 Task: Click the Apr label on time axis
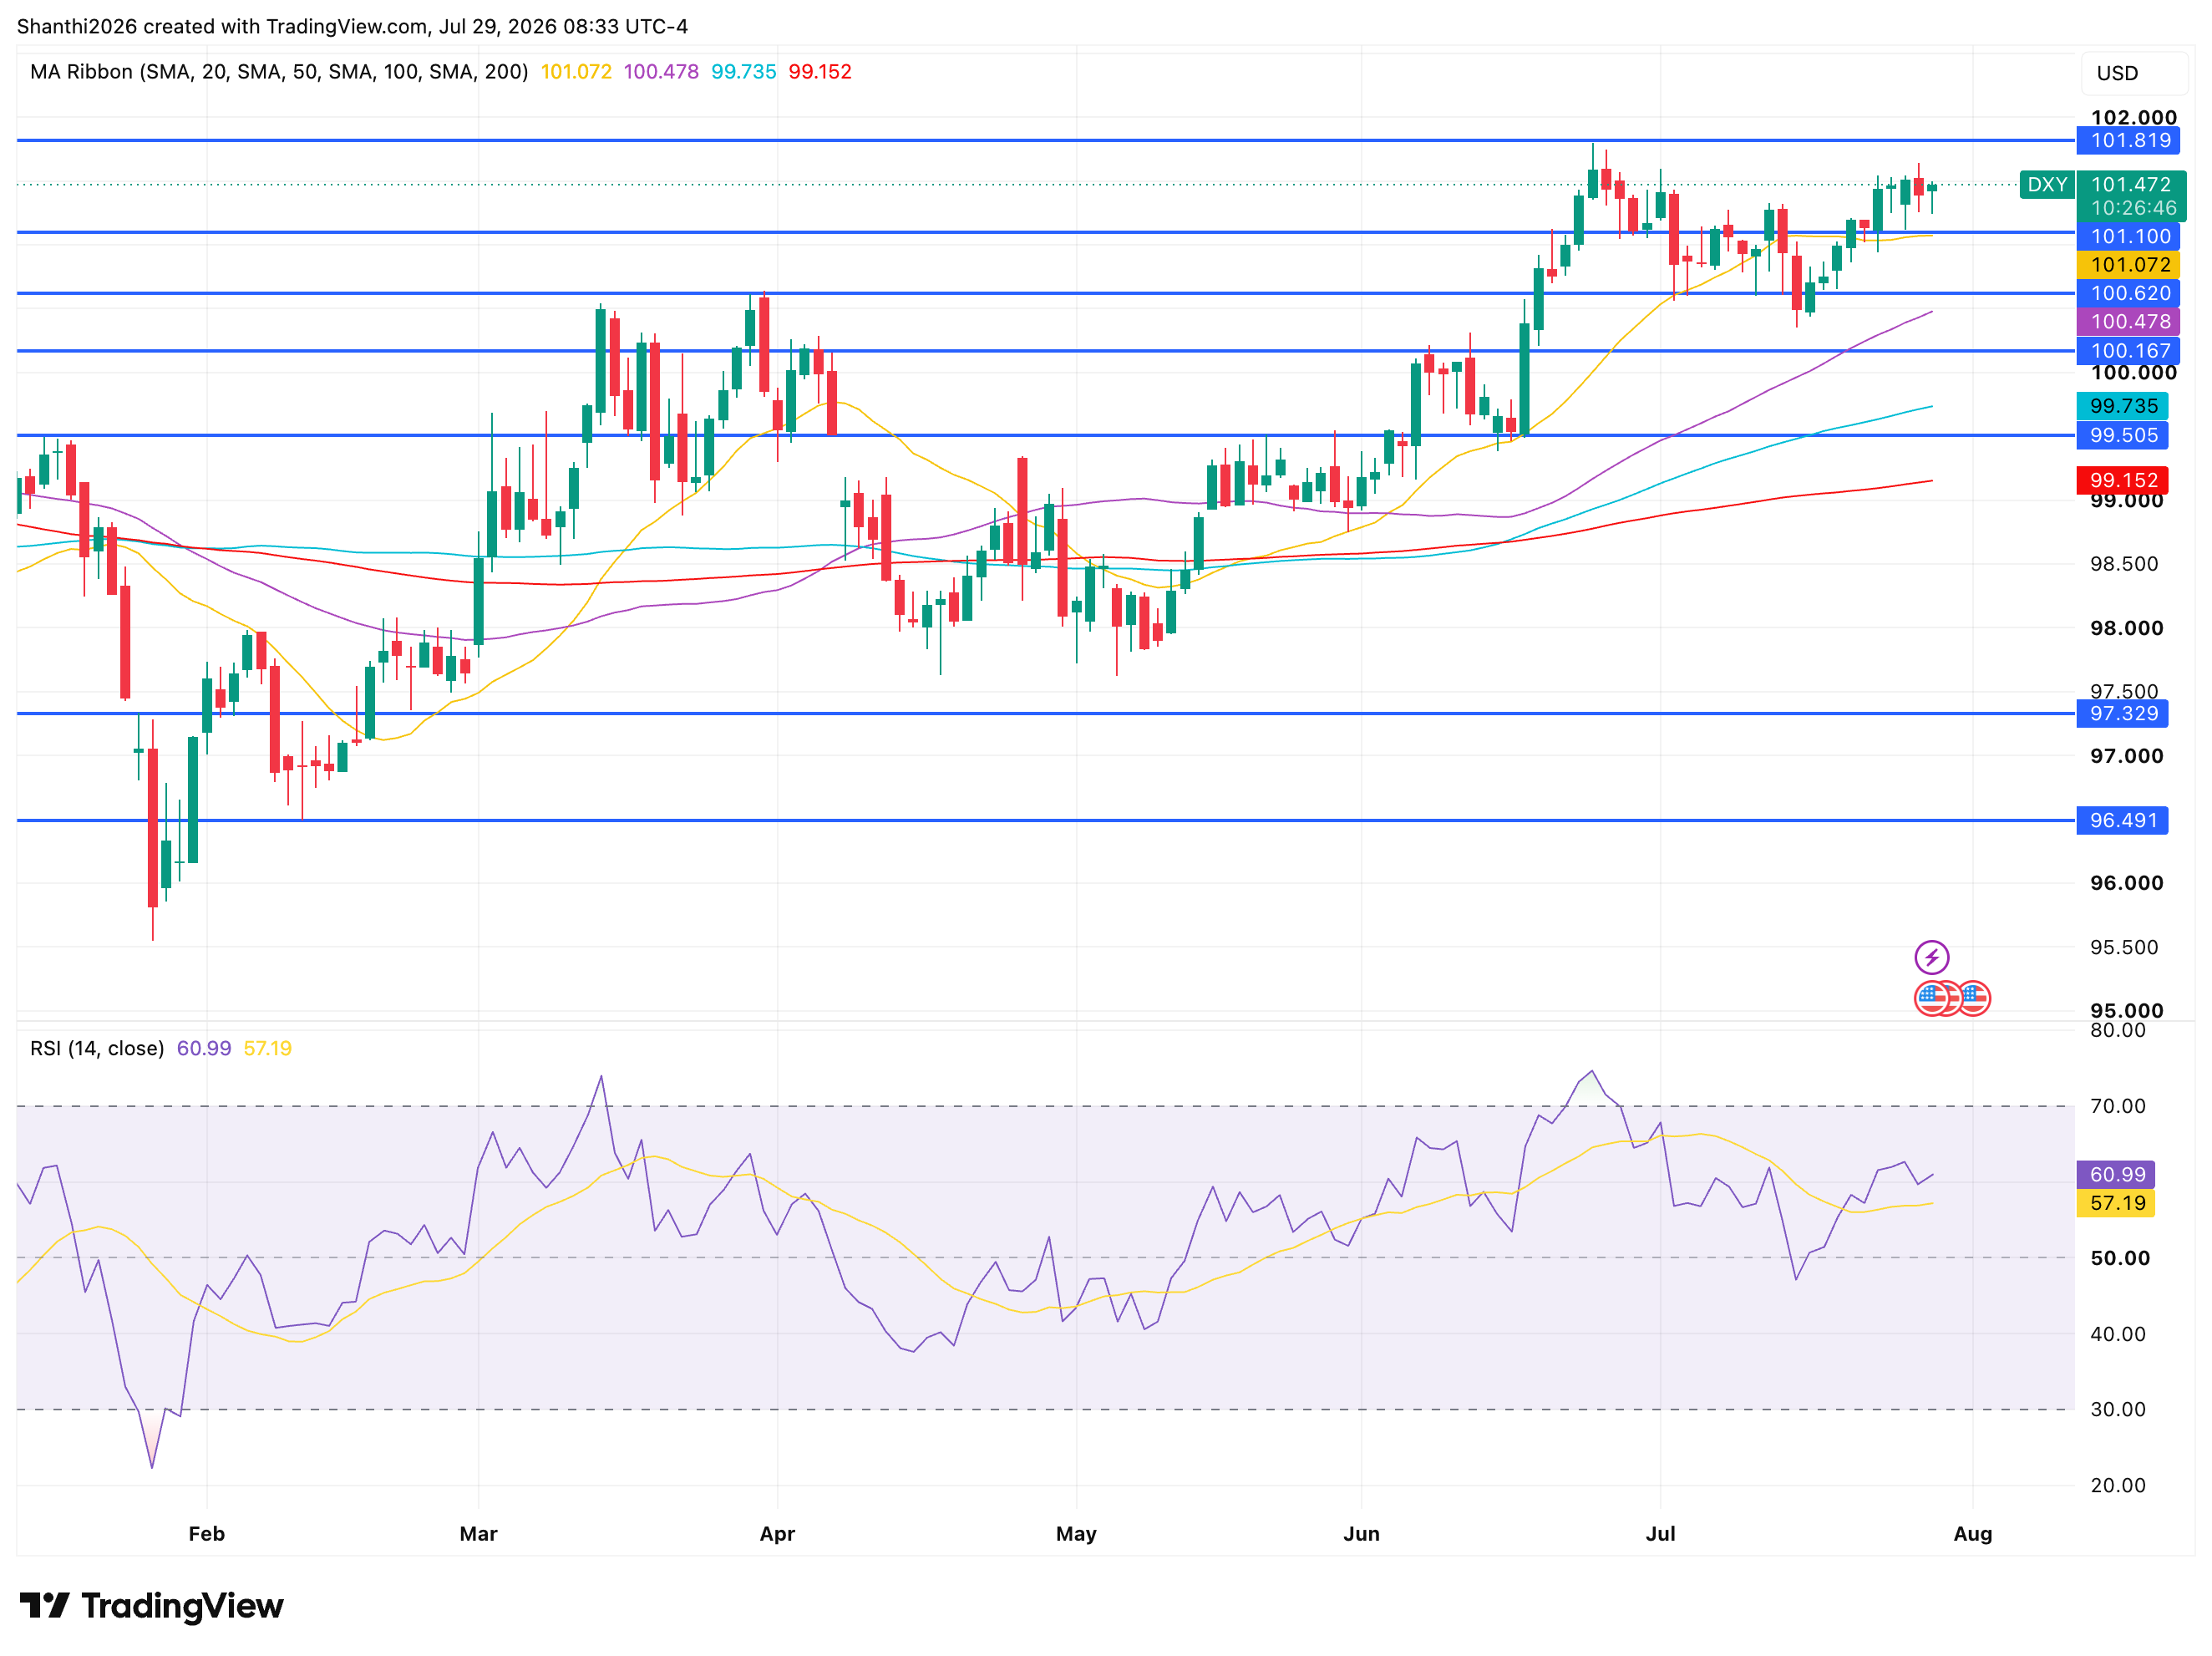777,1533
